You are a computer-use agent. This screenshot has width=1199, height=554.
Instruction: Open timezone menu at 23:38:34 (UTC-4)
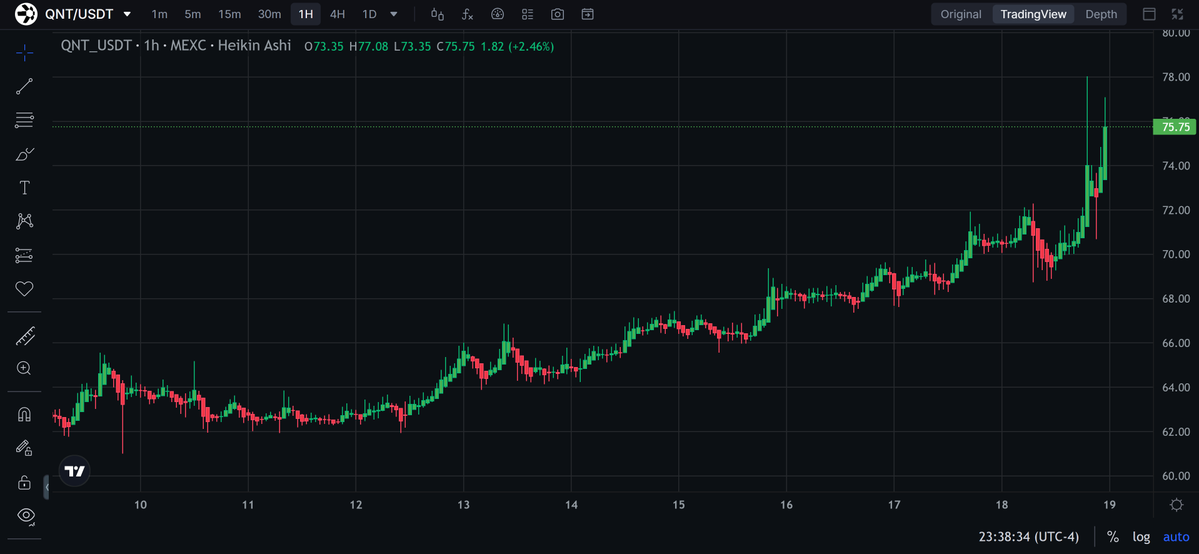tap(1028, 537)
